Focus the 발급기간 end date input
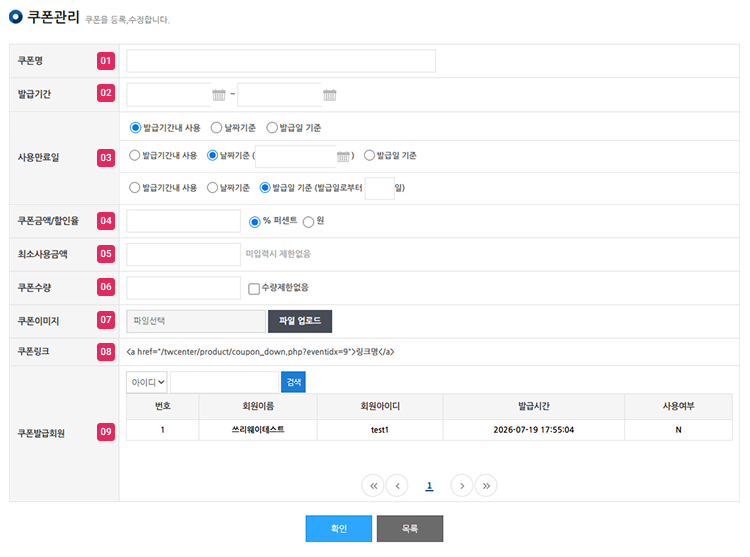 pyautogui.click(x=280, y=95)
